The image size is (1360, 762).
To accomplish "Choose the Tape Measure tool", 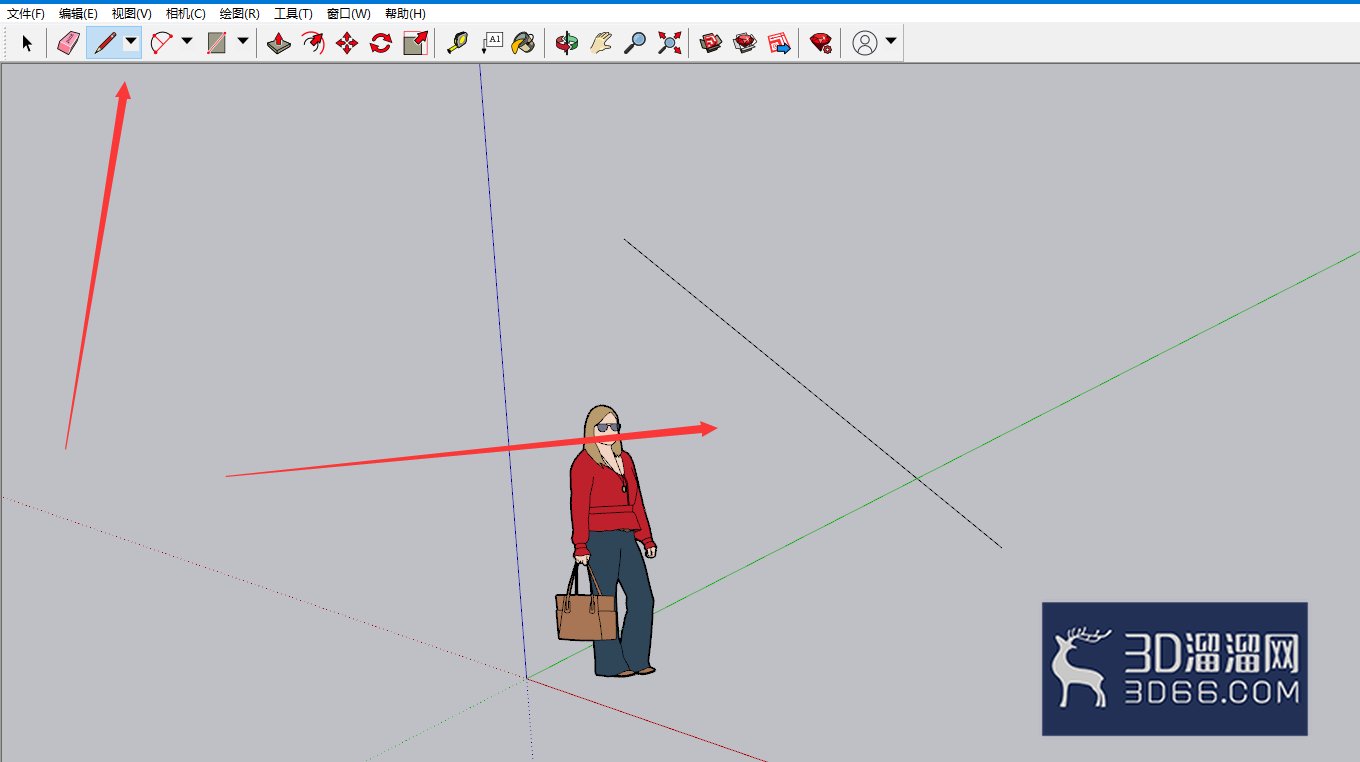I will tap(457, 43).
